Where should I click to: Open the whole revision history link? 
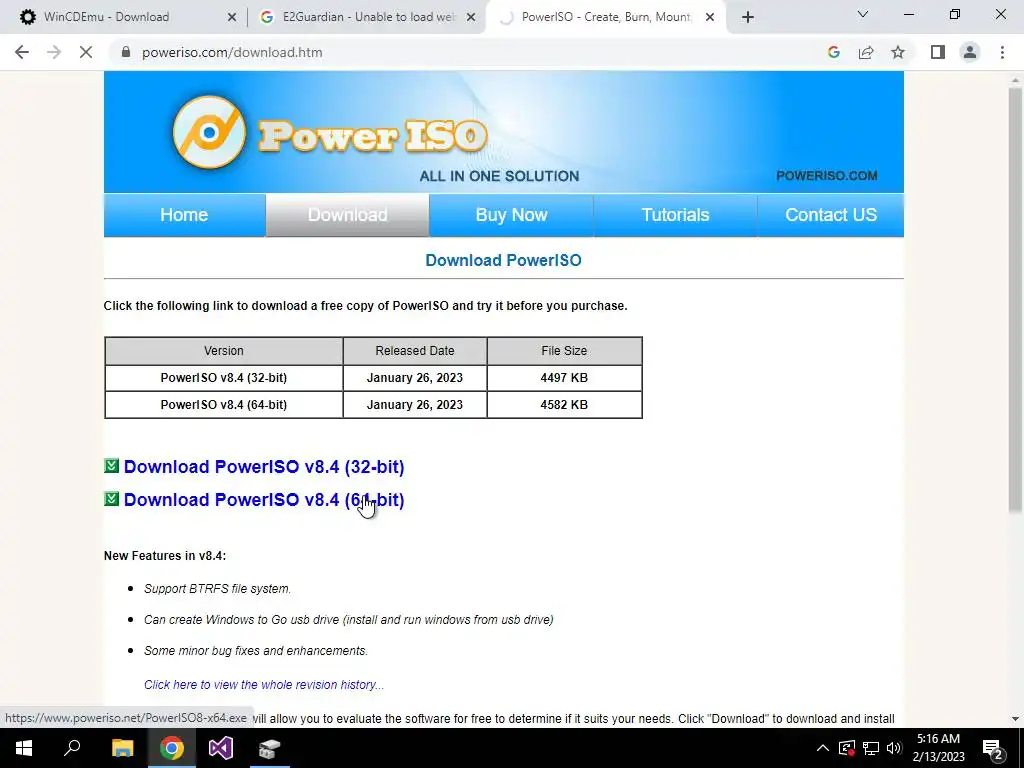264,684
